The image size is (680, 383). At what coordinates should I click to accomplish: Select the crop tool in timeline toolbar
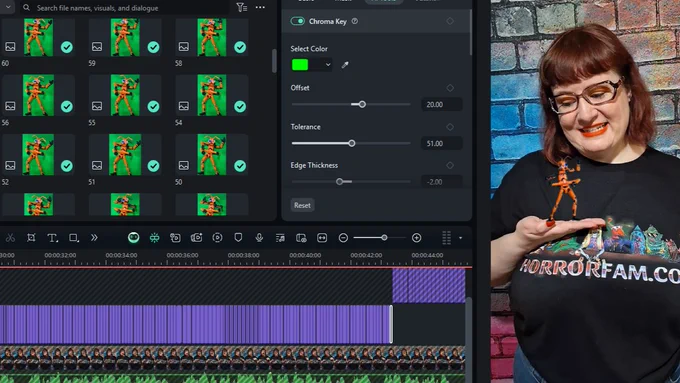tap(31, 238)
